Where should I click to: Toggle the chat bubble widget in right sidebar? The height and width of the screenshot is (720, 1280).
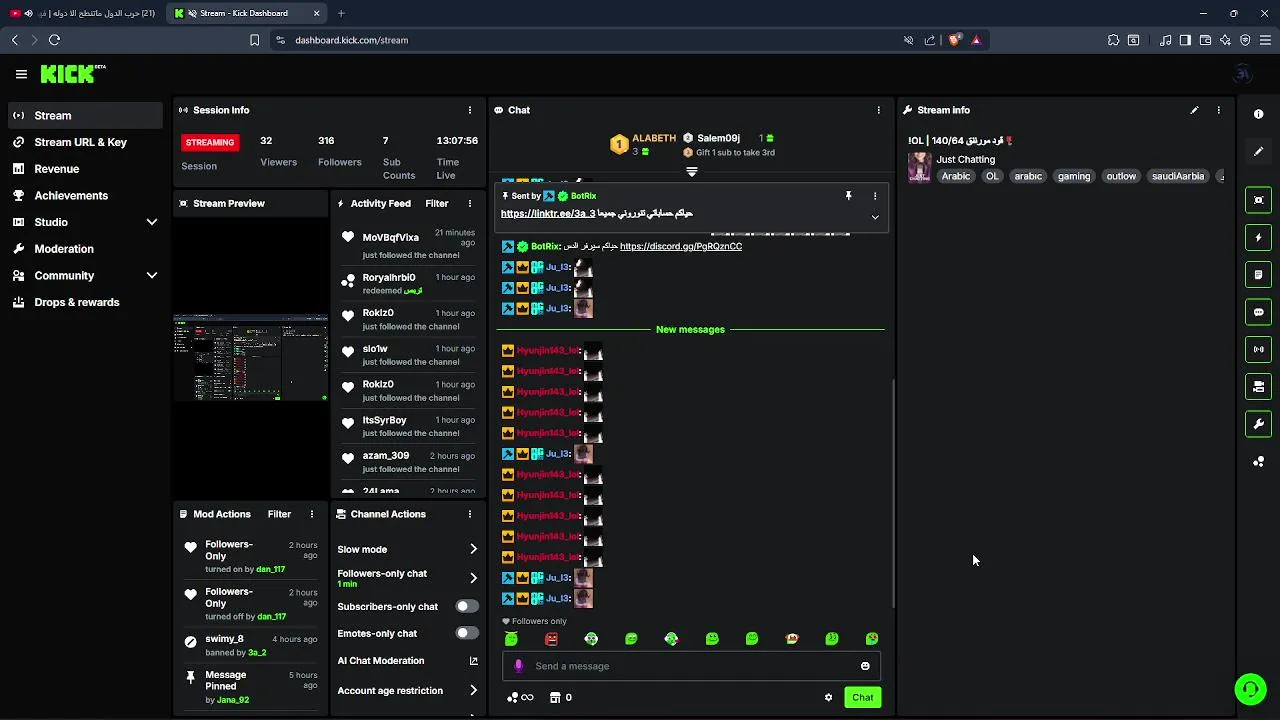pos(1259,312)
